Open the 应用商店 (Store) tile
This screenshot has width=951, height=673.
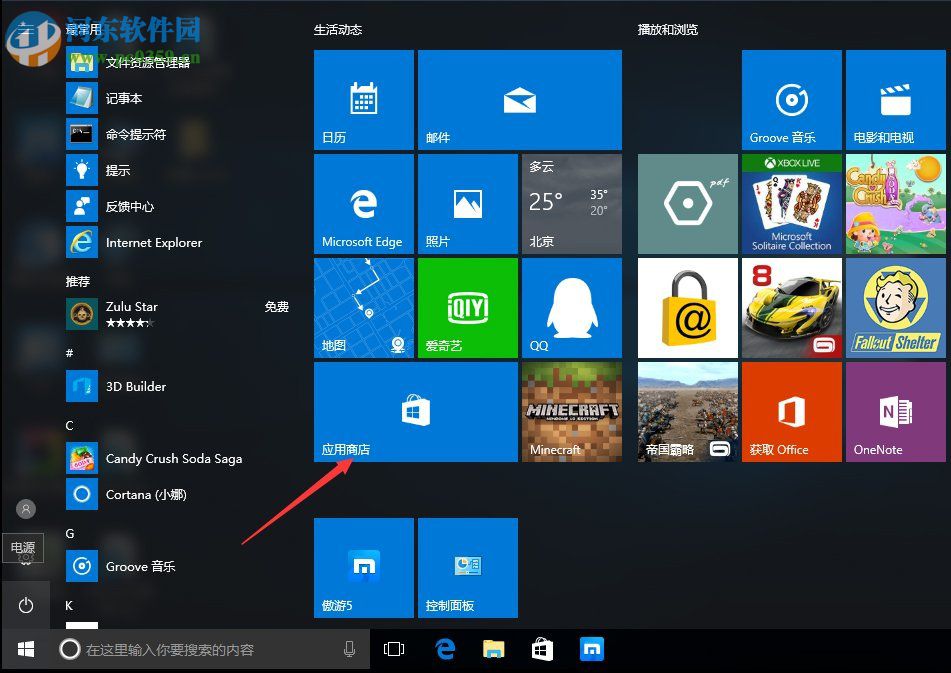[414, 411]
